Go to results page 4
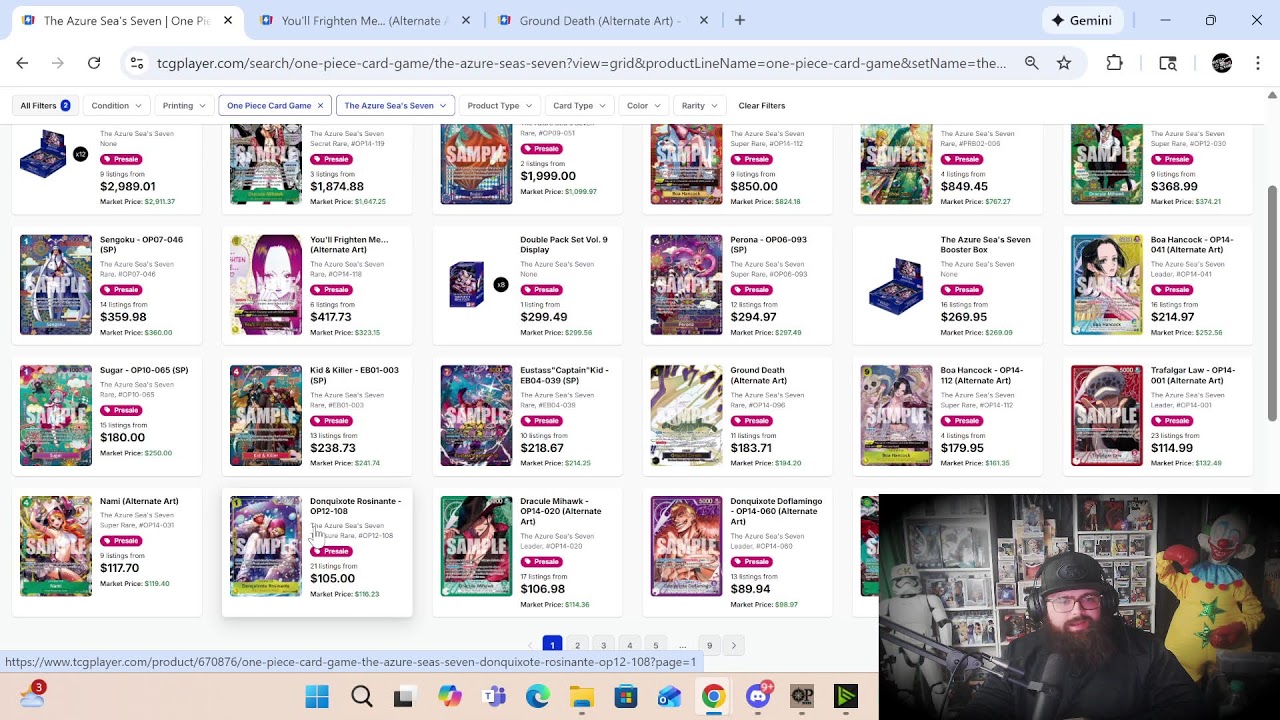1280x720 pixels. pos(629,646)
